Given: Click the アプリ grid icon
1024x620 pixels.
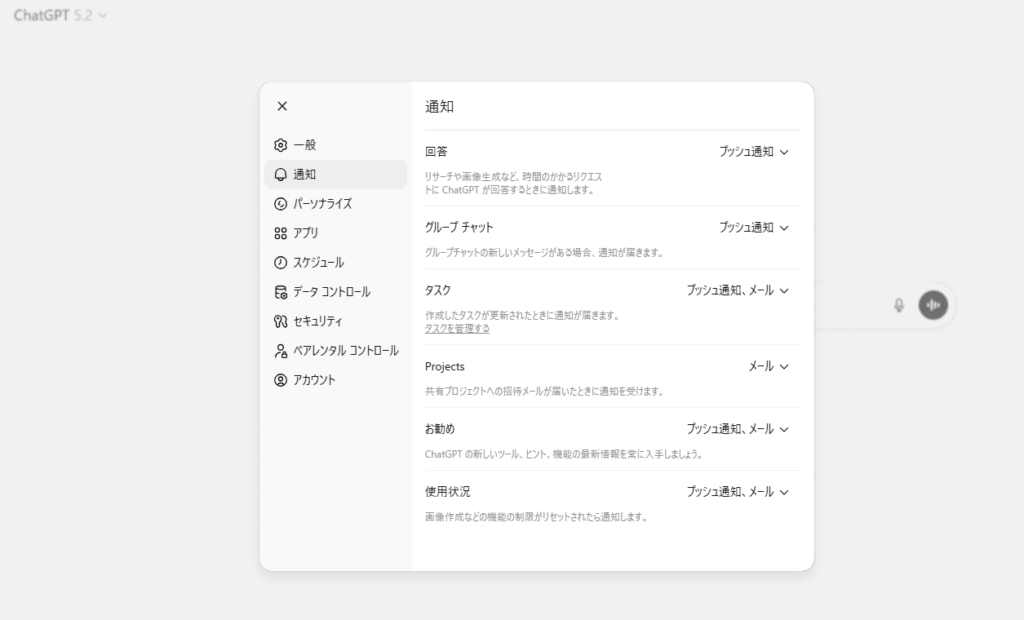Looking at the screenshot, I should (x=280, y=233).
